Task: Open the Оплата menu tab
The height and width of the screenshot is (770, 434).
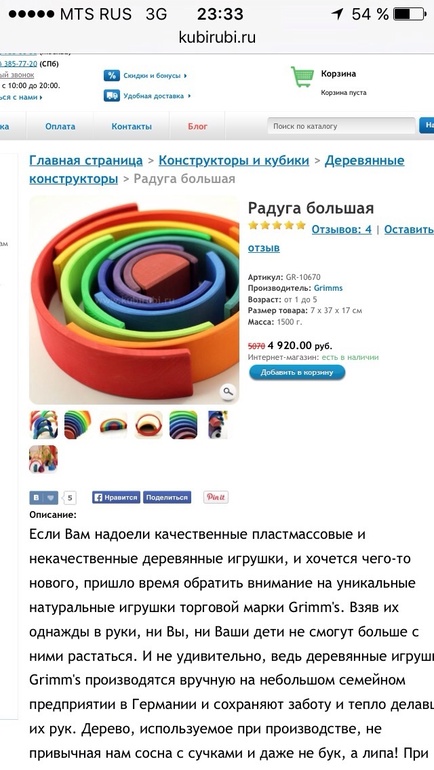Action: click(x=60, y=126)
